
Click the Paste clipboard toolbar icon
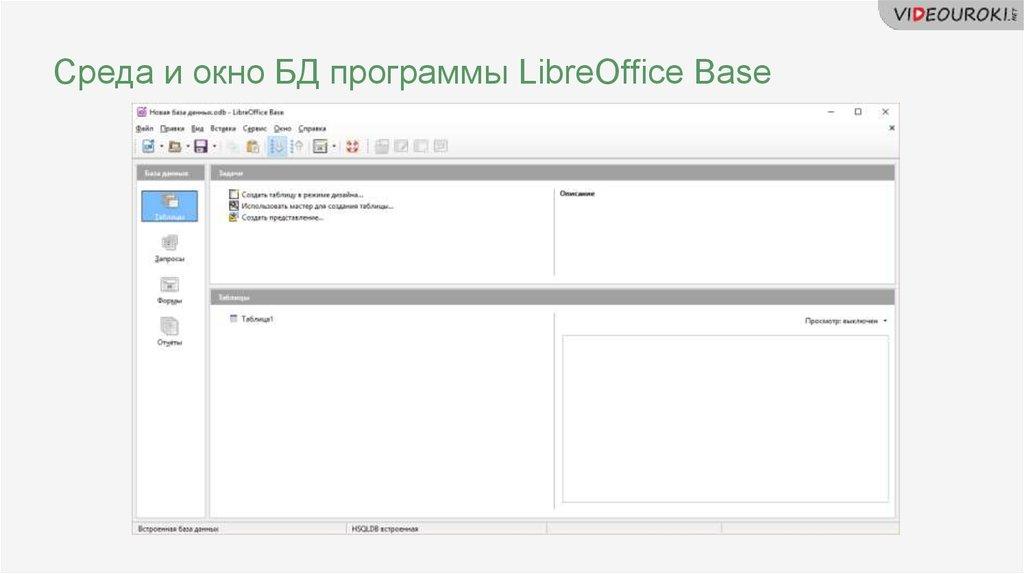[x=253, y=146]
